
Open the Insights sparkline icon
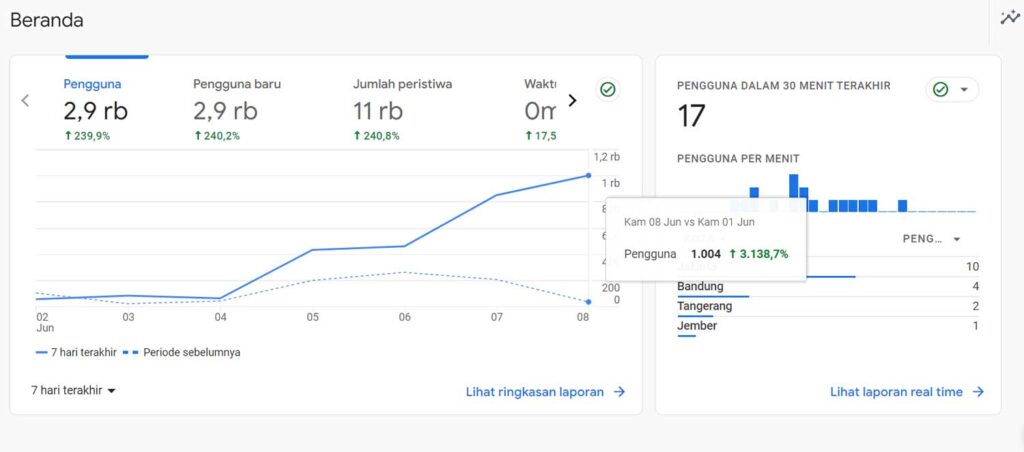pyautogui.click(x=1009, y=17)
